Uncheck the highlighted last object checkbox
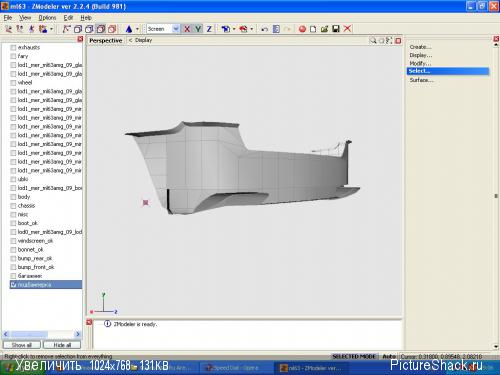 pos(13,285)
